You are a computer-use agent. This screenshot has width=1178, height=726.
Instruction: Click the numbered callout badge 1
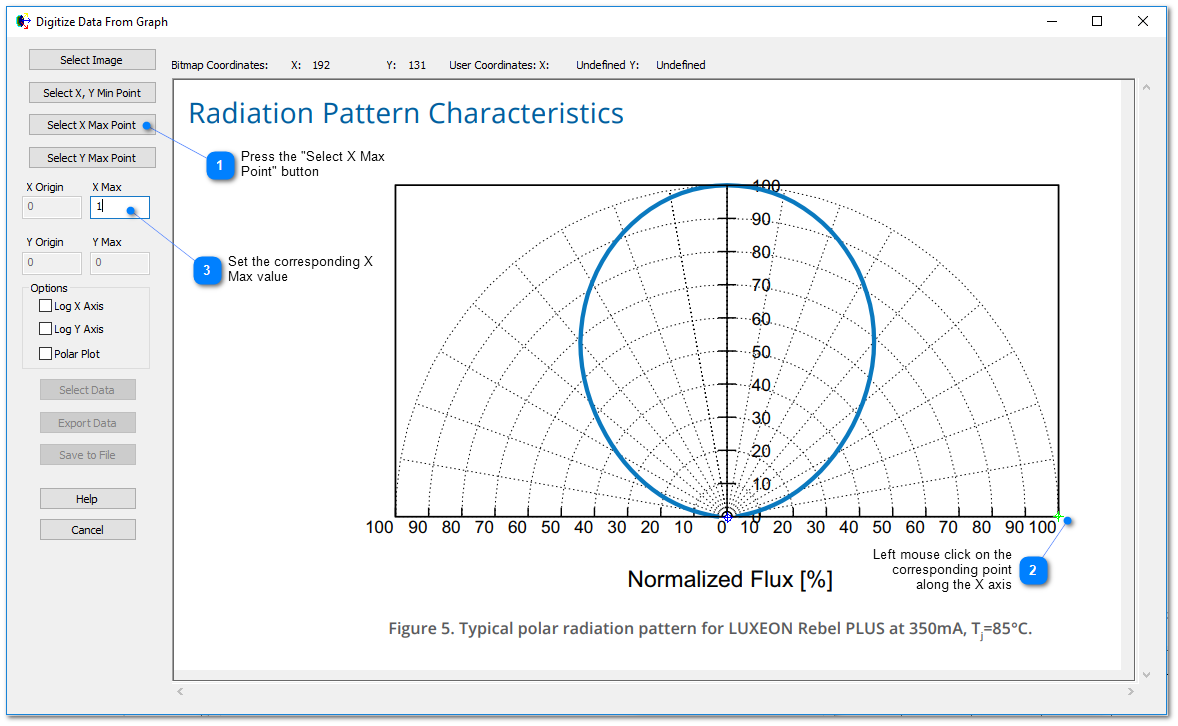click(x=220, y=165)
